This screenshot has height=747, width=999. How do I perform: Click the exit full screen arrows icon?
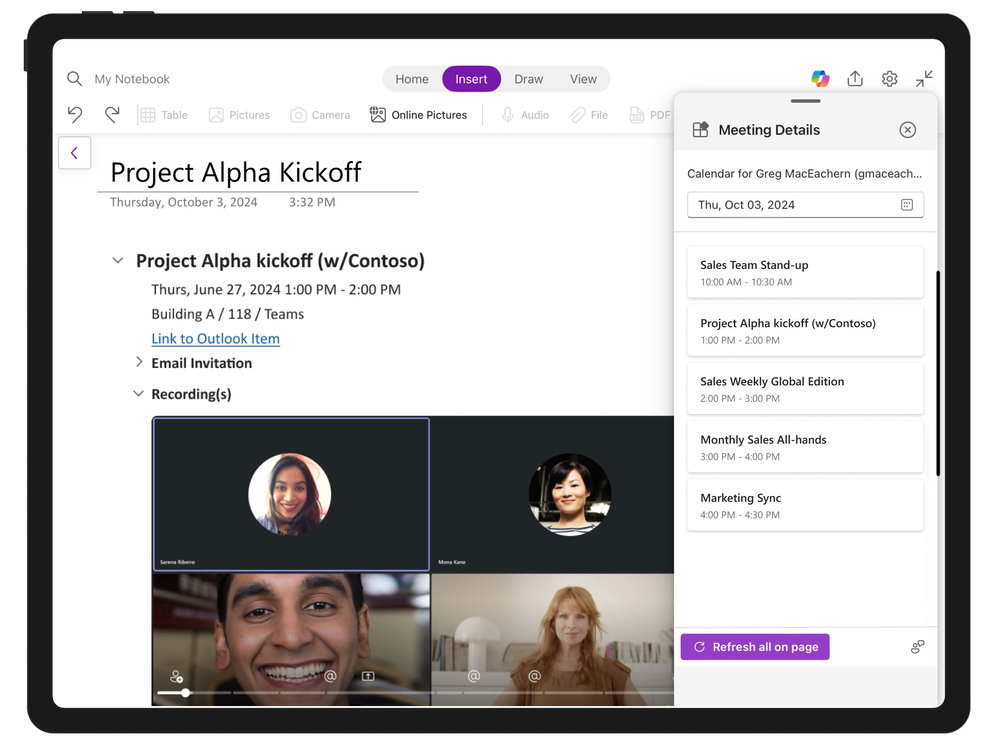(924, 78)
